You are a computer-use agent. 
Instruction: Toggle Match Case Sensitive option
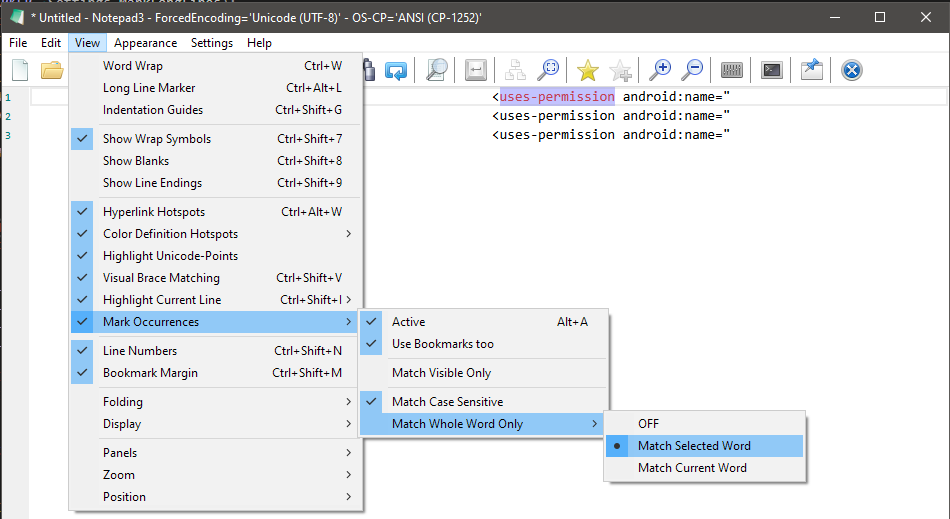coord(483,402)
